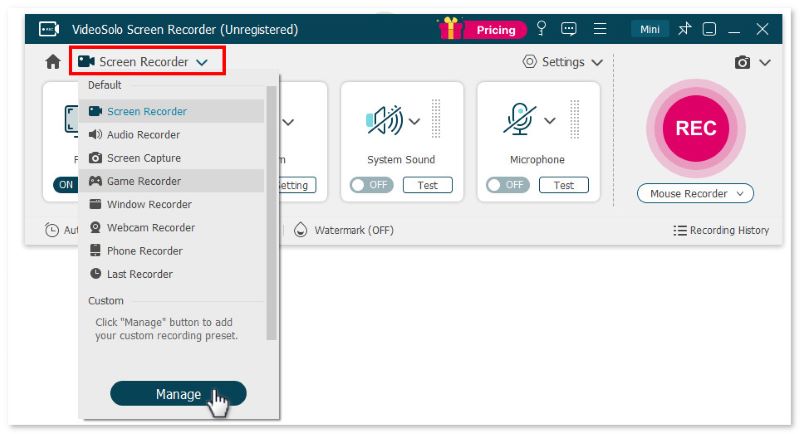Switch to Mini mode
The height and width of the screenshot is (434, 800).
pyautogui.click(x=649, y=30)
